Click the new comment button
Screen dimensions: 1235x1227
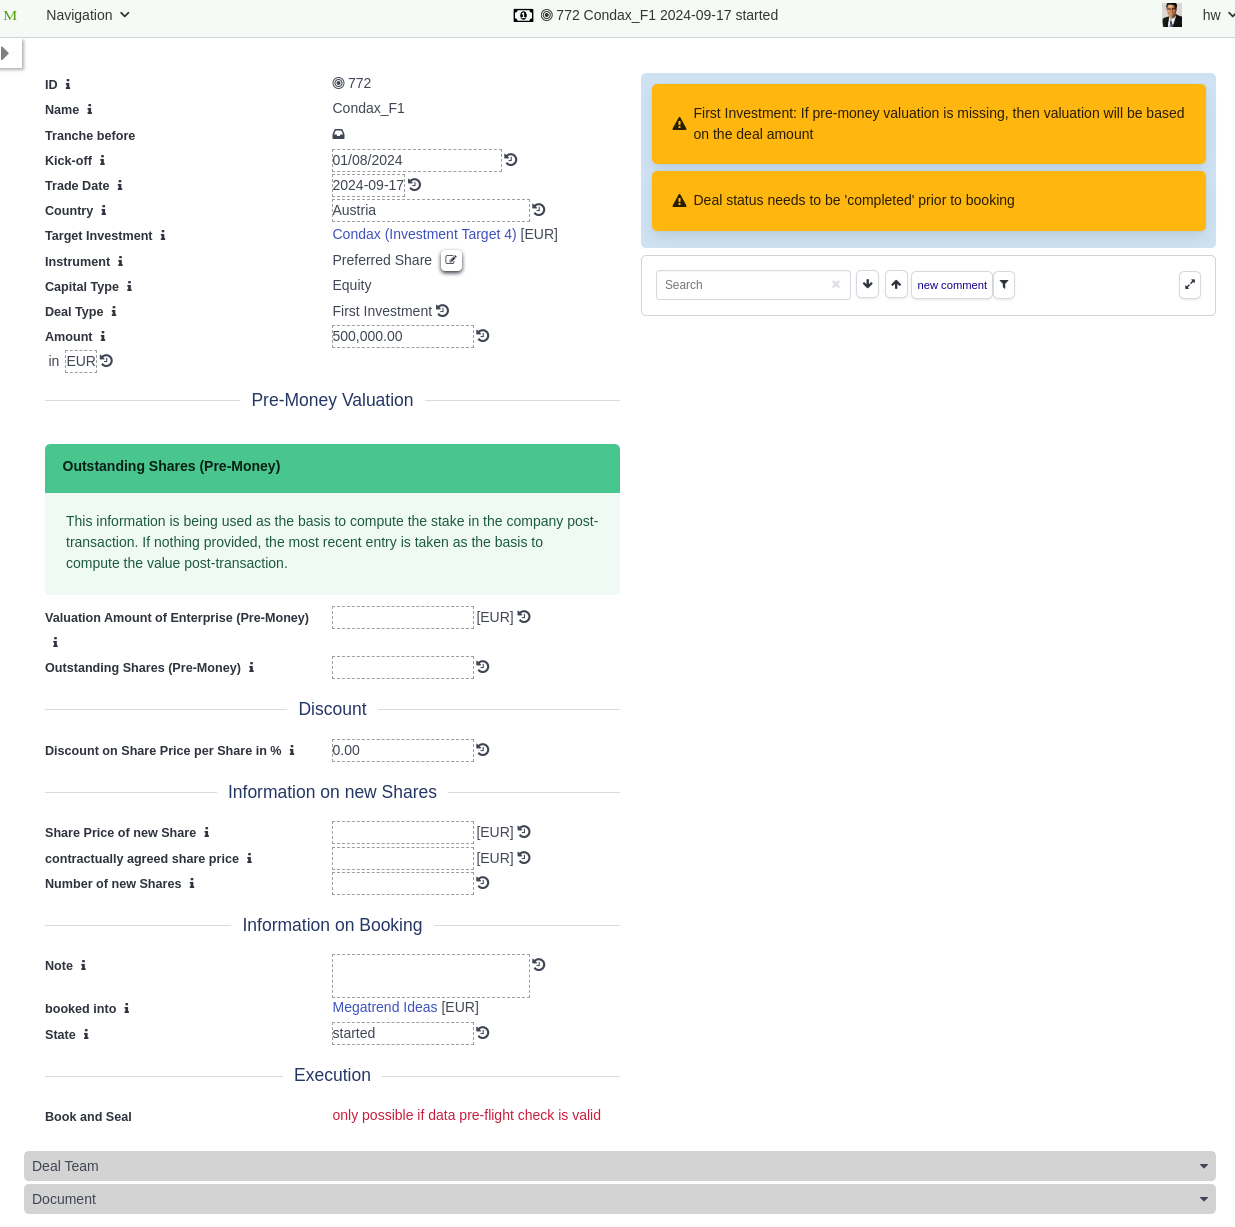pos(951,285)
